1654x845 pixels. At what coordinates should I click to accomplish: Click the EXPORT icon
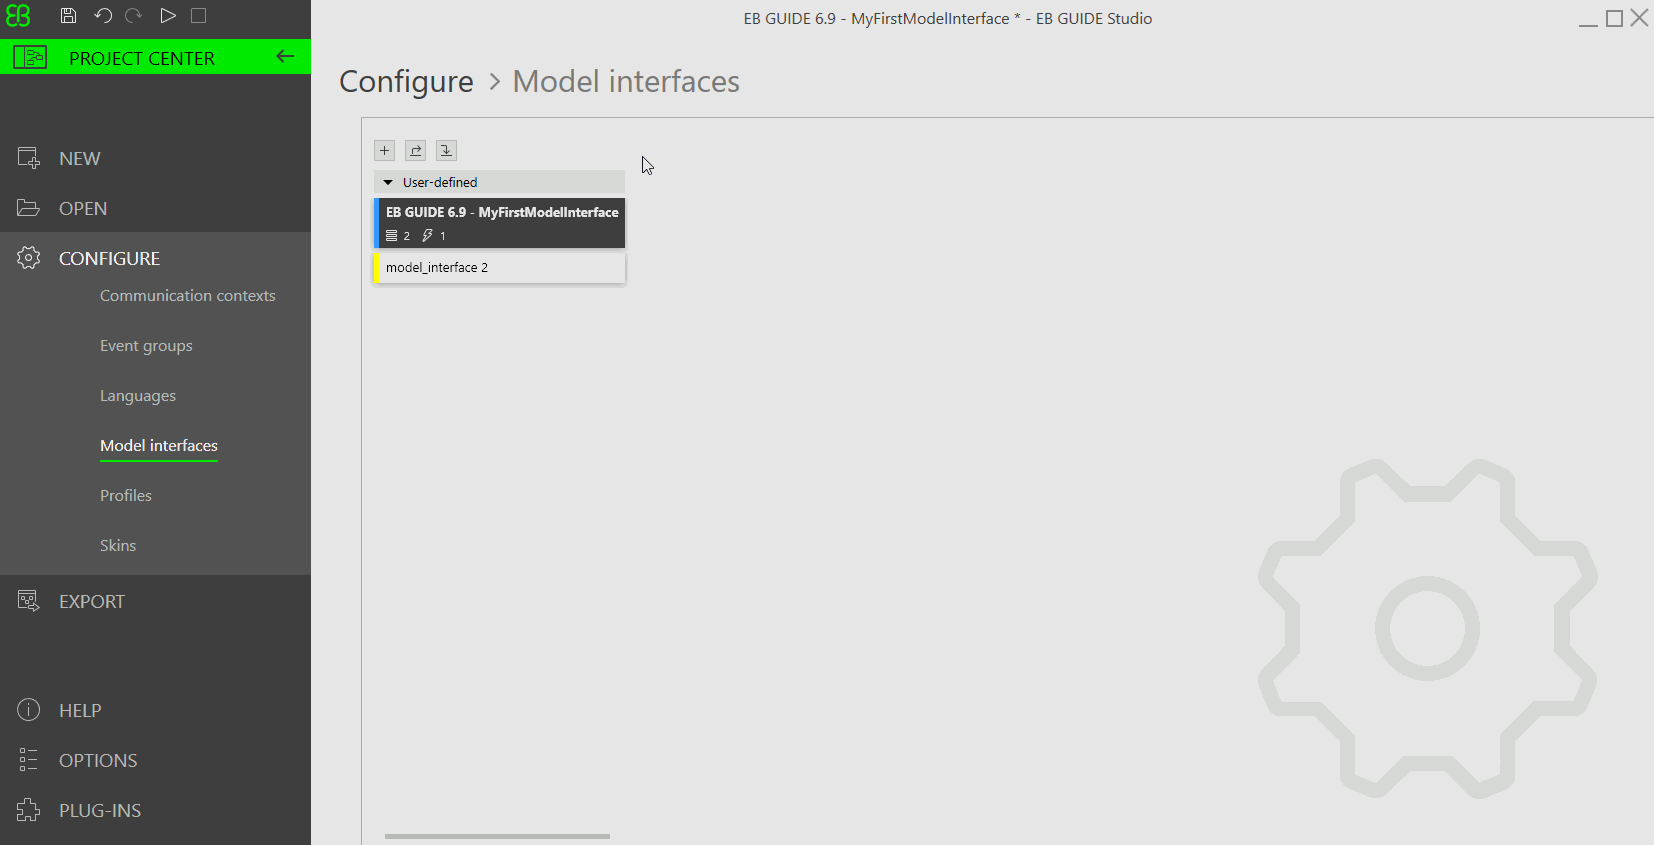click(28, 601)
